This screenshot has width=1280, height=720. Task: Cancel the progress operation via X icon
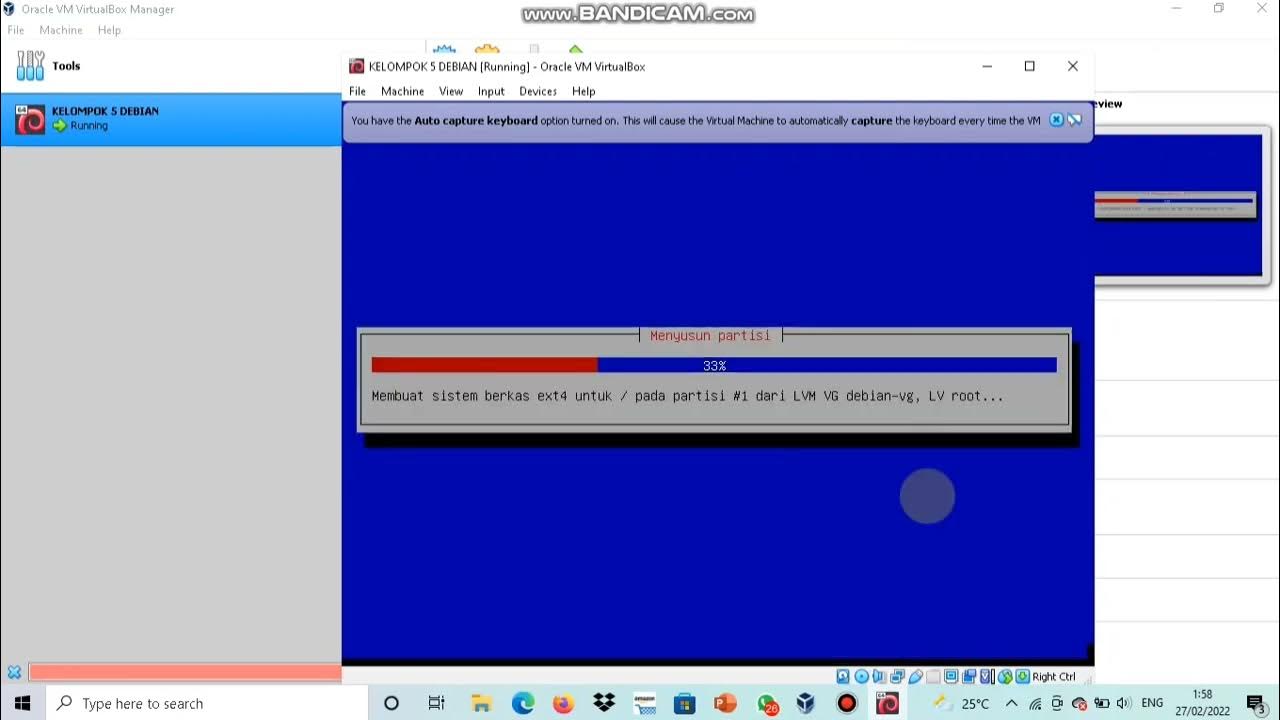tap(14, 673)
